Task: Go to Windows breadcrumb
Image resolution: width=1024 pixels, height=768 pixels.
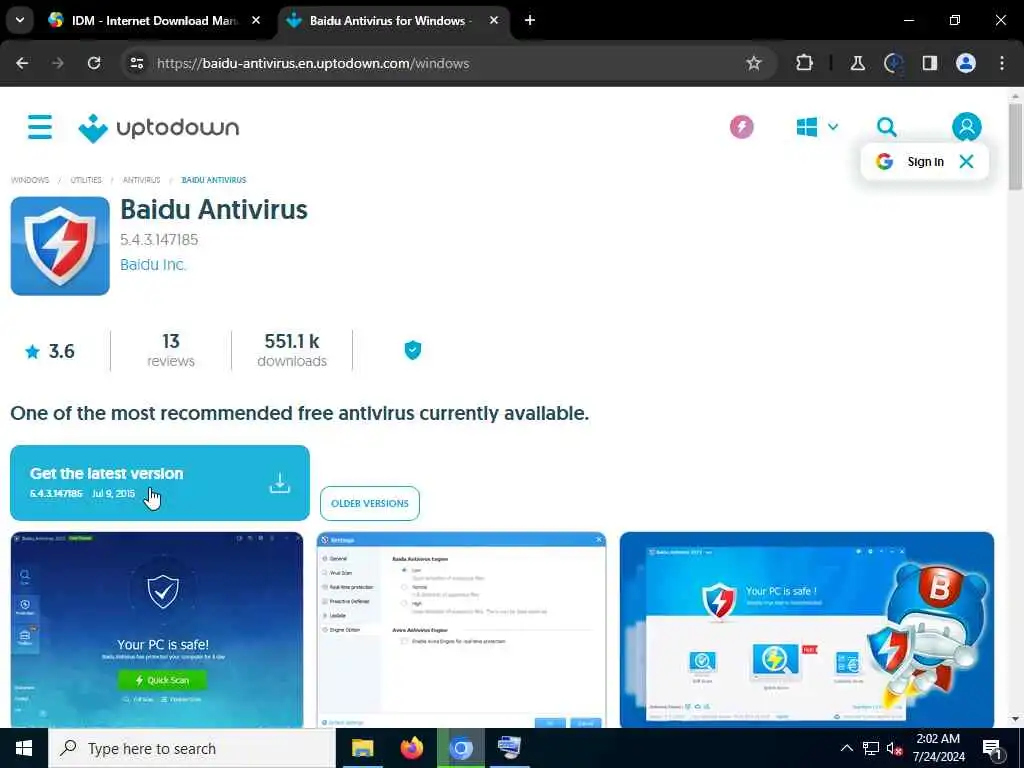Action: 30,180
